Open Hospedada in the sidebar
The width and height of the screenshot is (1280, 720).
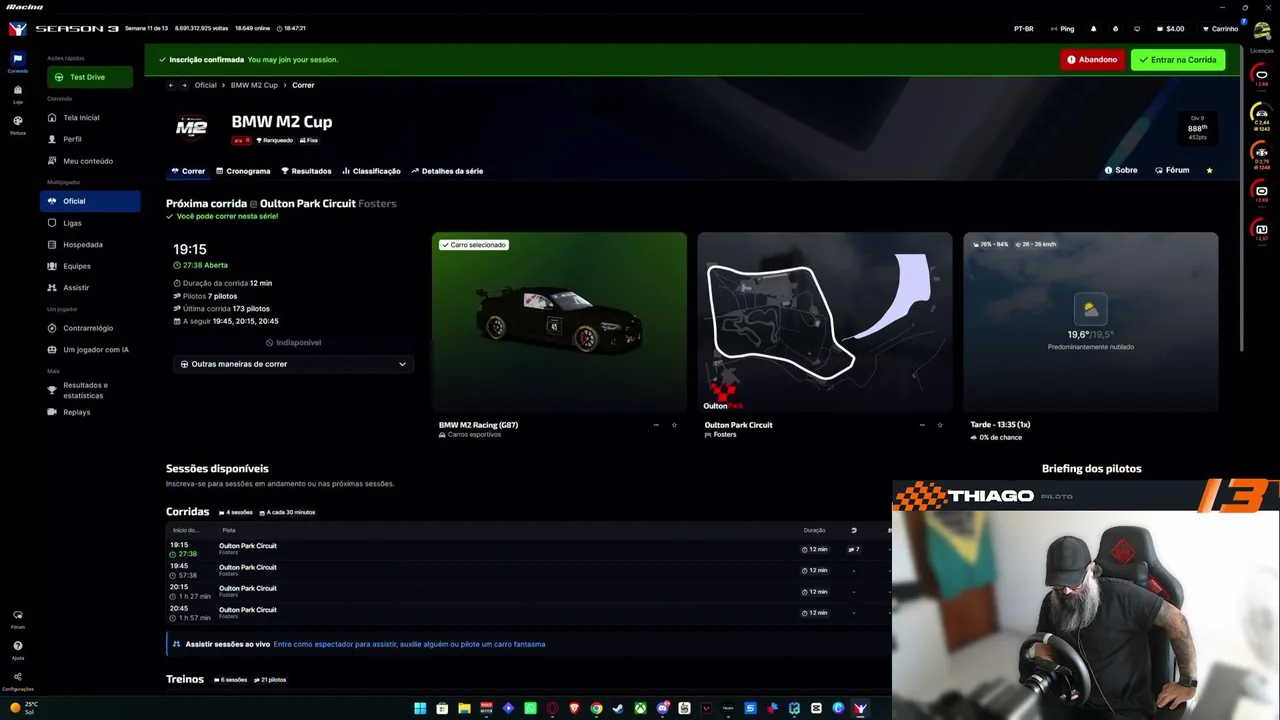tap(90, 245)
